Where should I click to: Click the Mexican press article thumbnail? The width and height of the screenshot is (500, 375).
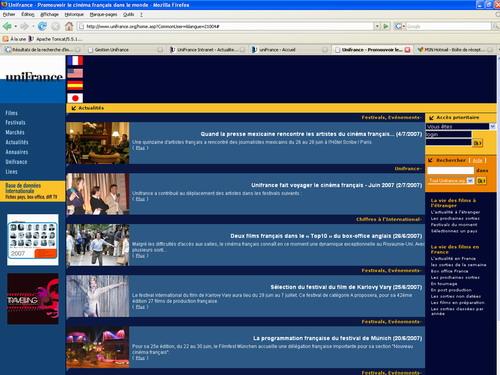click(x=98, y=143)
